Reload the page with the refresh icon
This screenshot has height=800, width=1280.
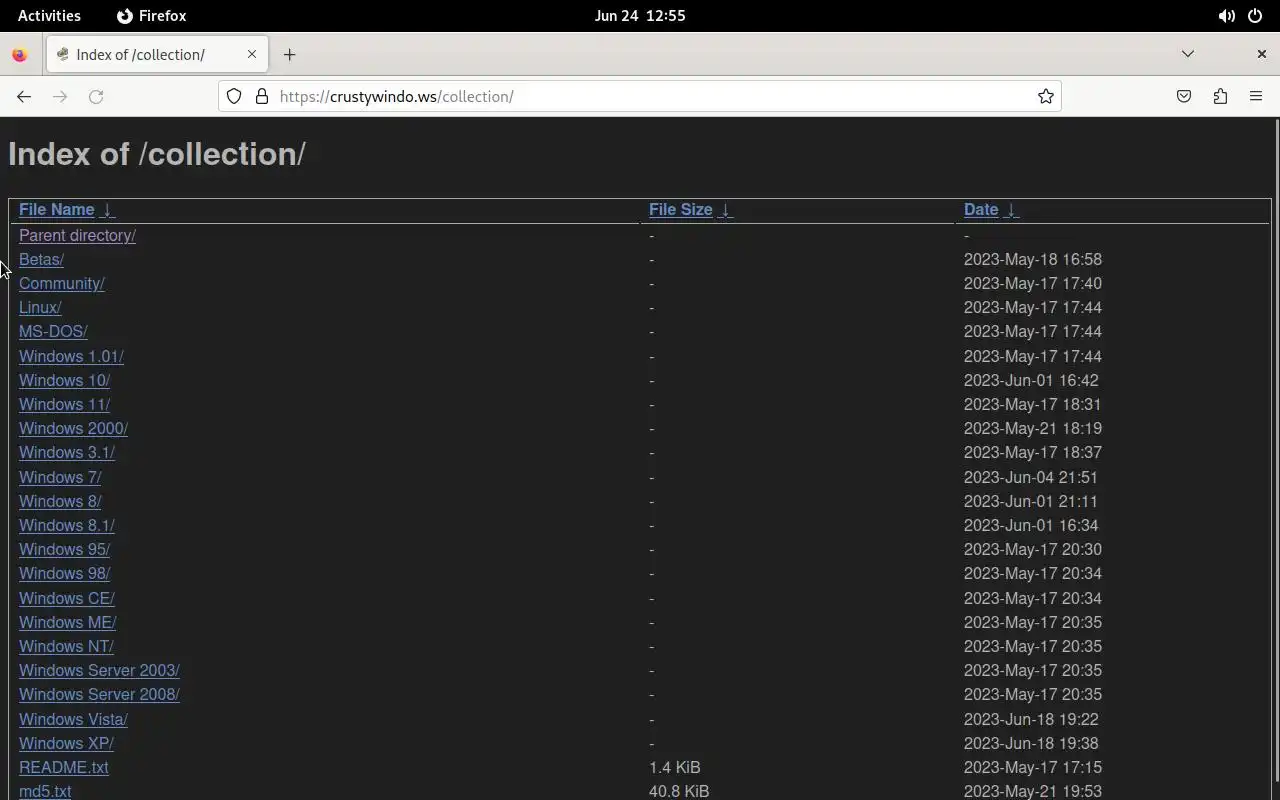tap(96, 96)
